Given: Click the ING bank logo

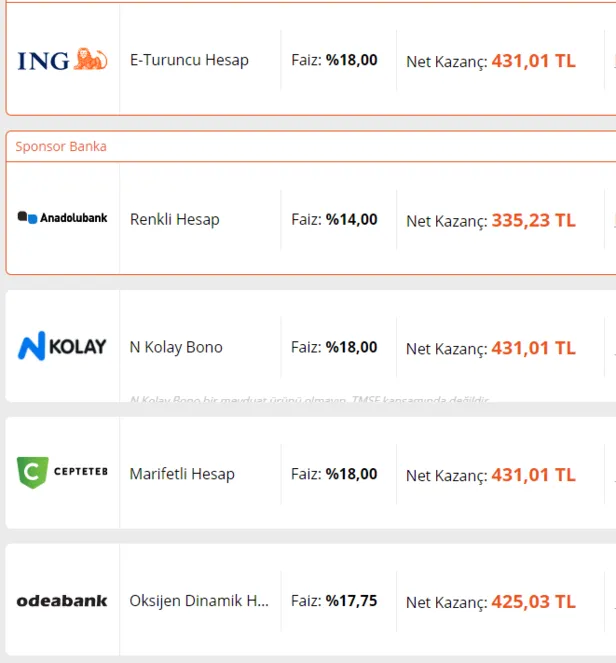Looking at the screenshot, I should pyautogui.click(x=62, y=60).
